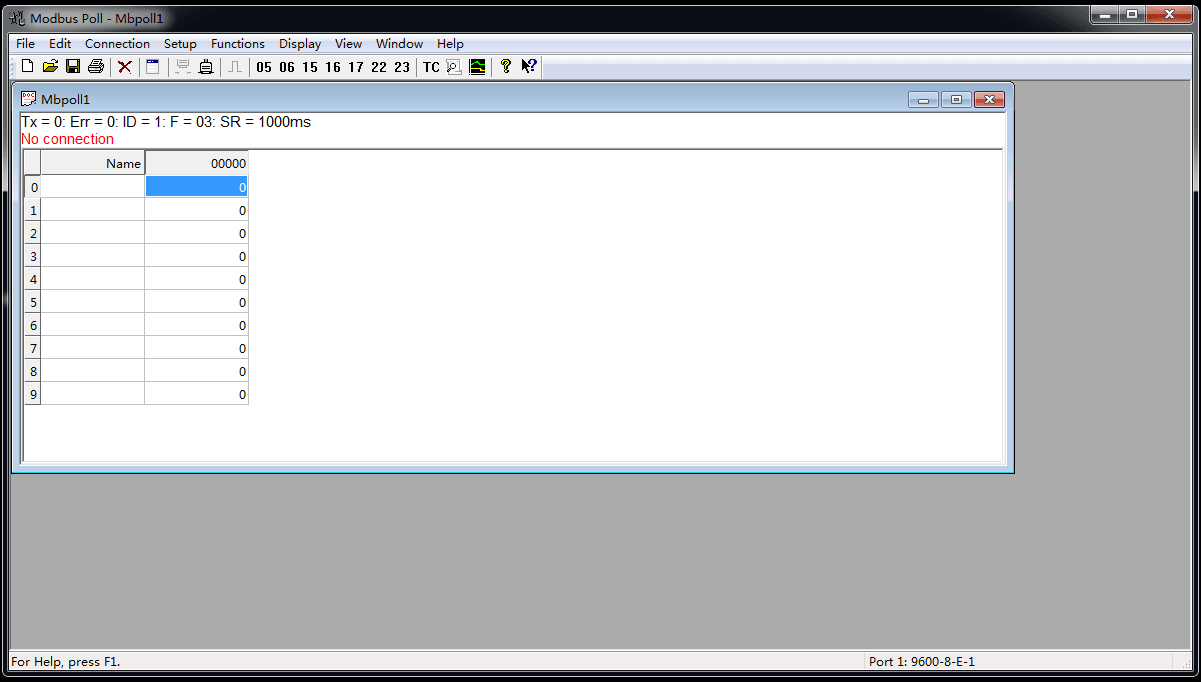The height and width of the screenshot is (682, 1201).
Task: Click the red X delete toolbar icon
Action: pos(125,67)
